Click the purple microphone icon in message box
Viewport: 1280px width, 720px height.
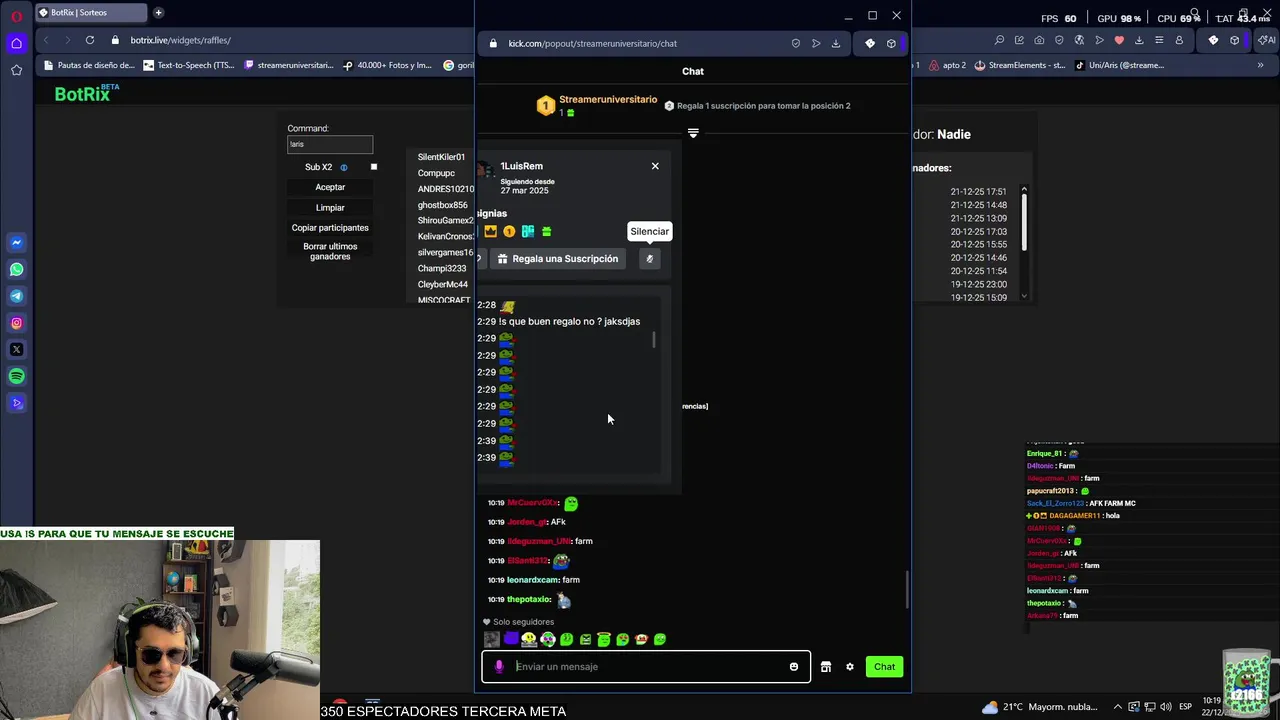point(499,667)
